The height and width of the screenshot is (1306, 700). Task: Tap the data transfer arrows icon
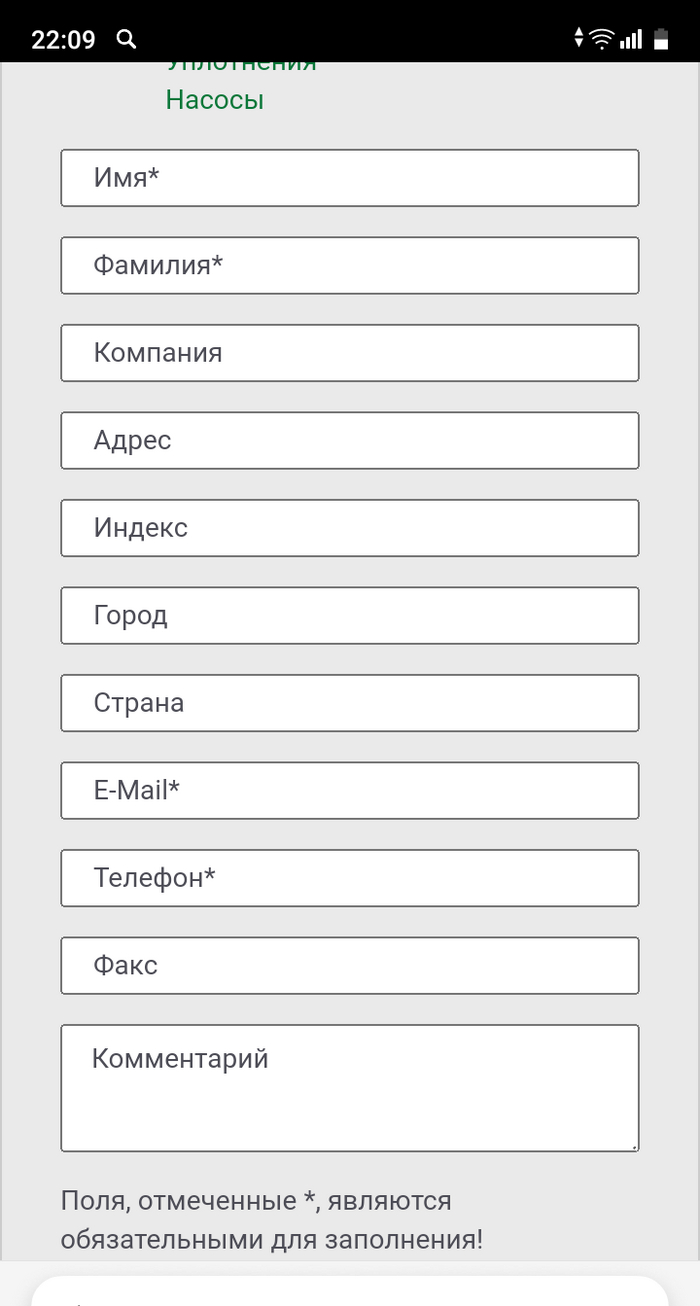click(x=578, y=39)
